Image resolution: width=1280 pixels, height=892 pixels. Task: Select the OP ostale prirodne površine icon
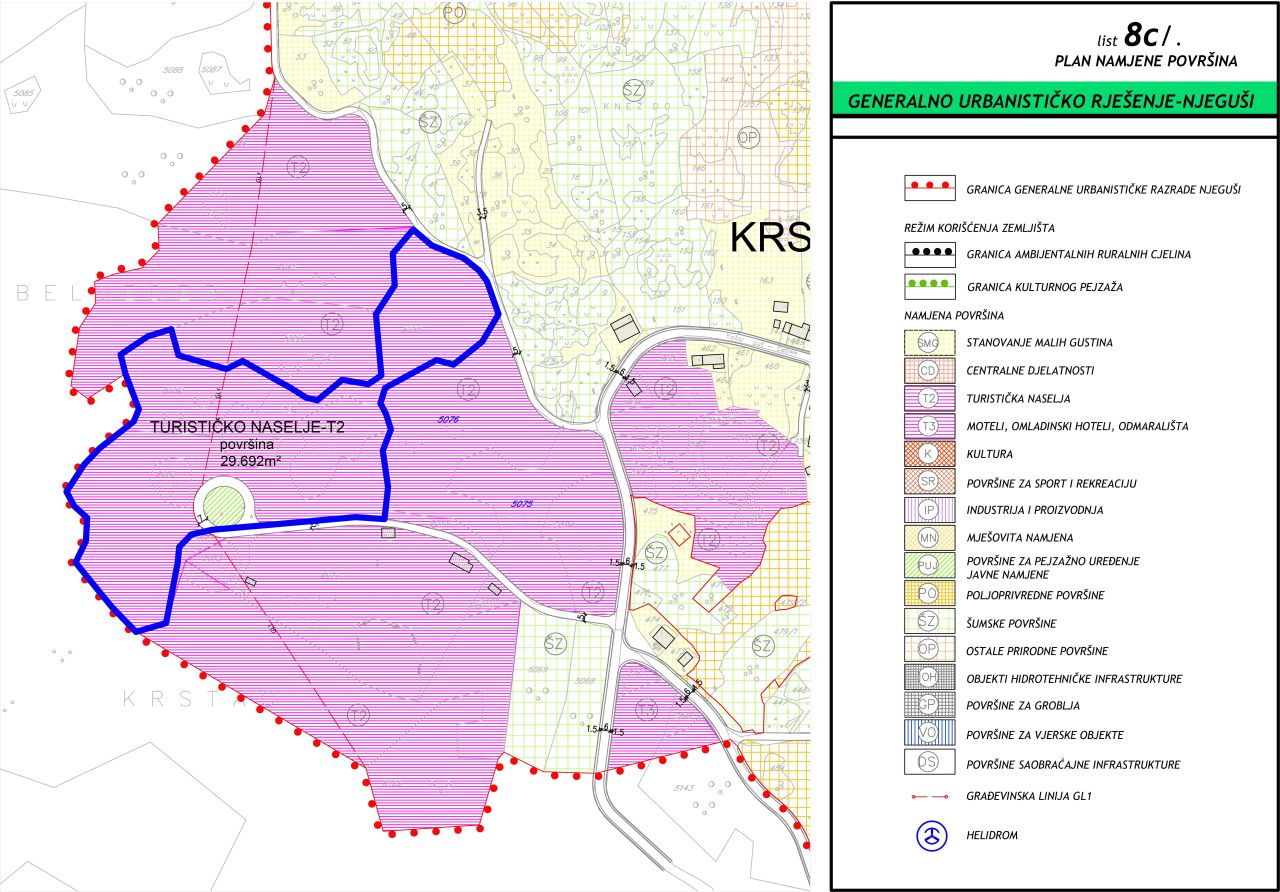coord(928,650)
